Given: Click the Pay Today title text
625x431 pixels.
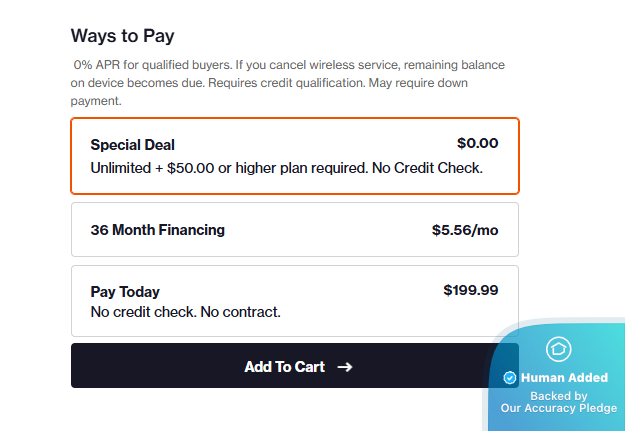Looking at the screenshot, I should coord(125,292).
